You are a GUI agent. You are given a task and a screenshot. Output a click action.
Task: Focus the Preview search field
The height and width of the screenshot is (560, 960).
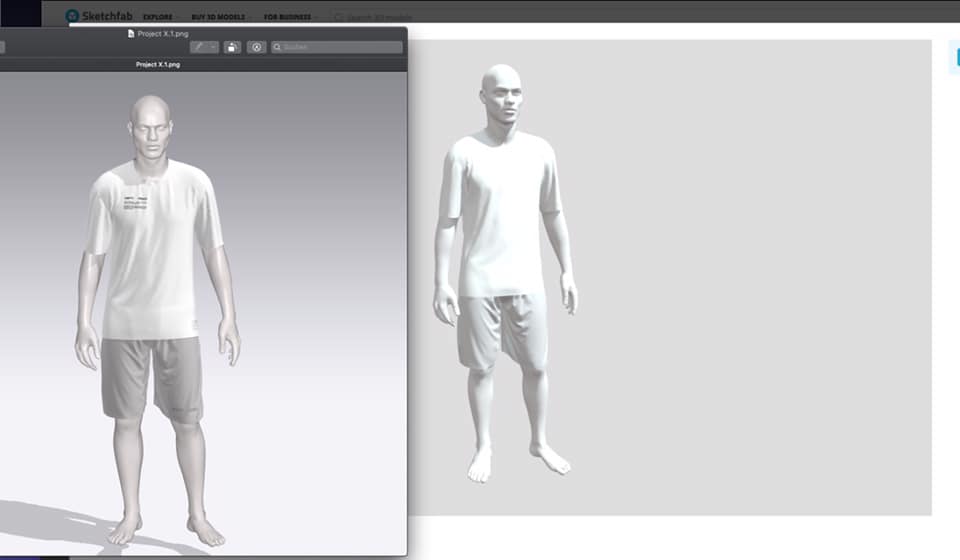337,47
